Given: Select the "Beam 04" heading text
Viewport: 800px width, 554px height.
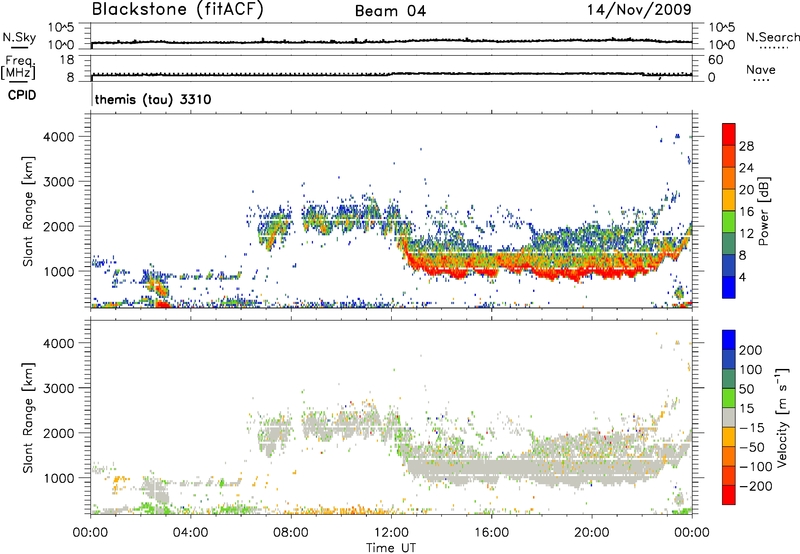Looking at the screenshot, I should 390,11.
